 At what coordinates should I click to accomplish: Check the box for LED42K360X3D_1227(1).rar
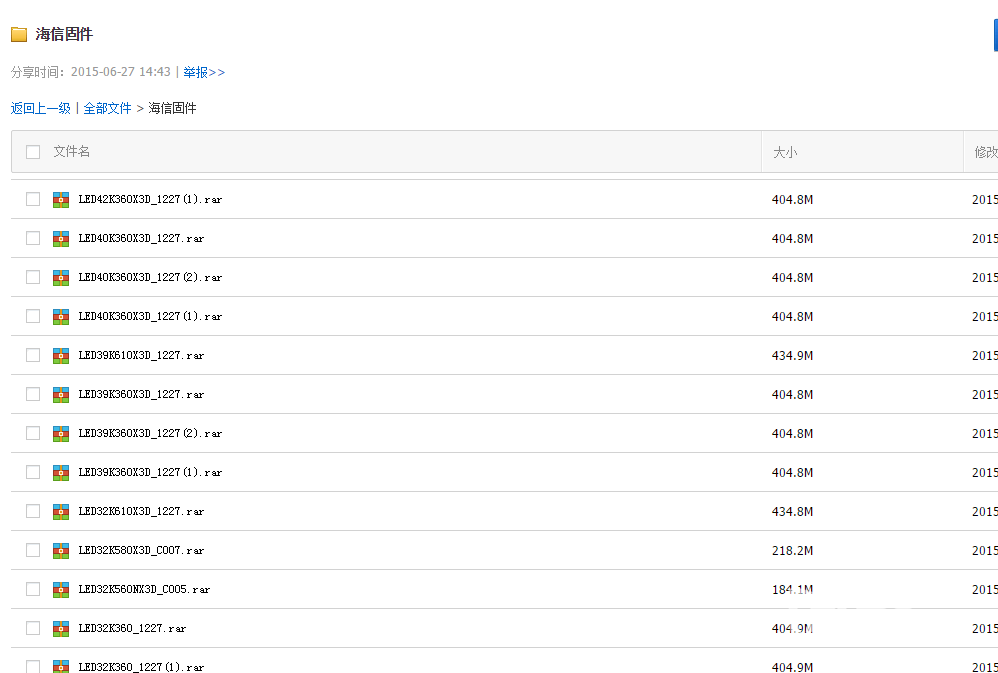point(33,199)
